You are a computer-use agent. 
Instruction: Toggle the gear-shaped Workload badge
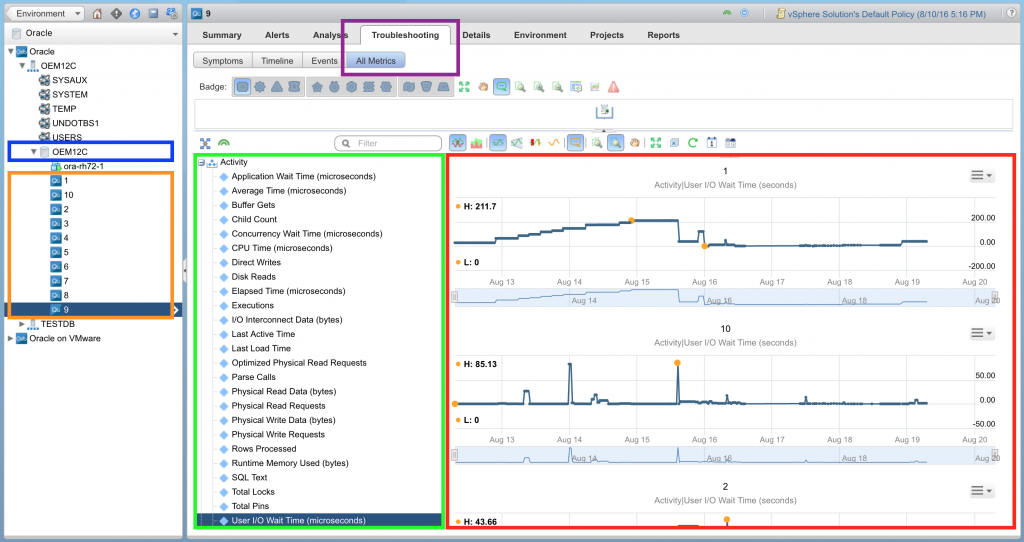[x=260, y=87]
